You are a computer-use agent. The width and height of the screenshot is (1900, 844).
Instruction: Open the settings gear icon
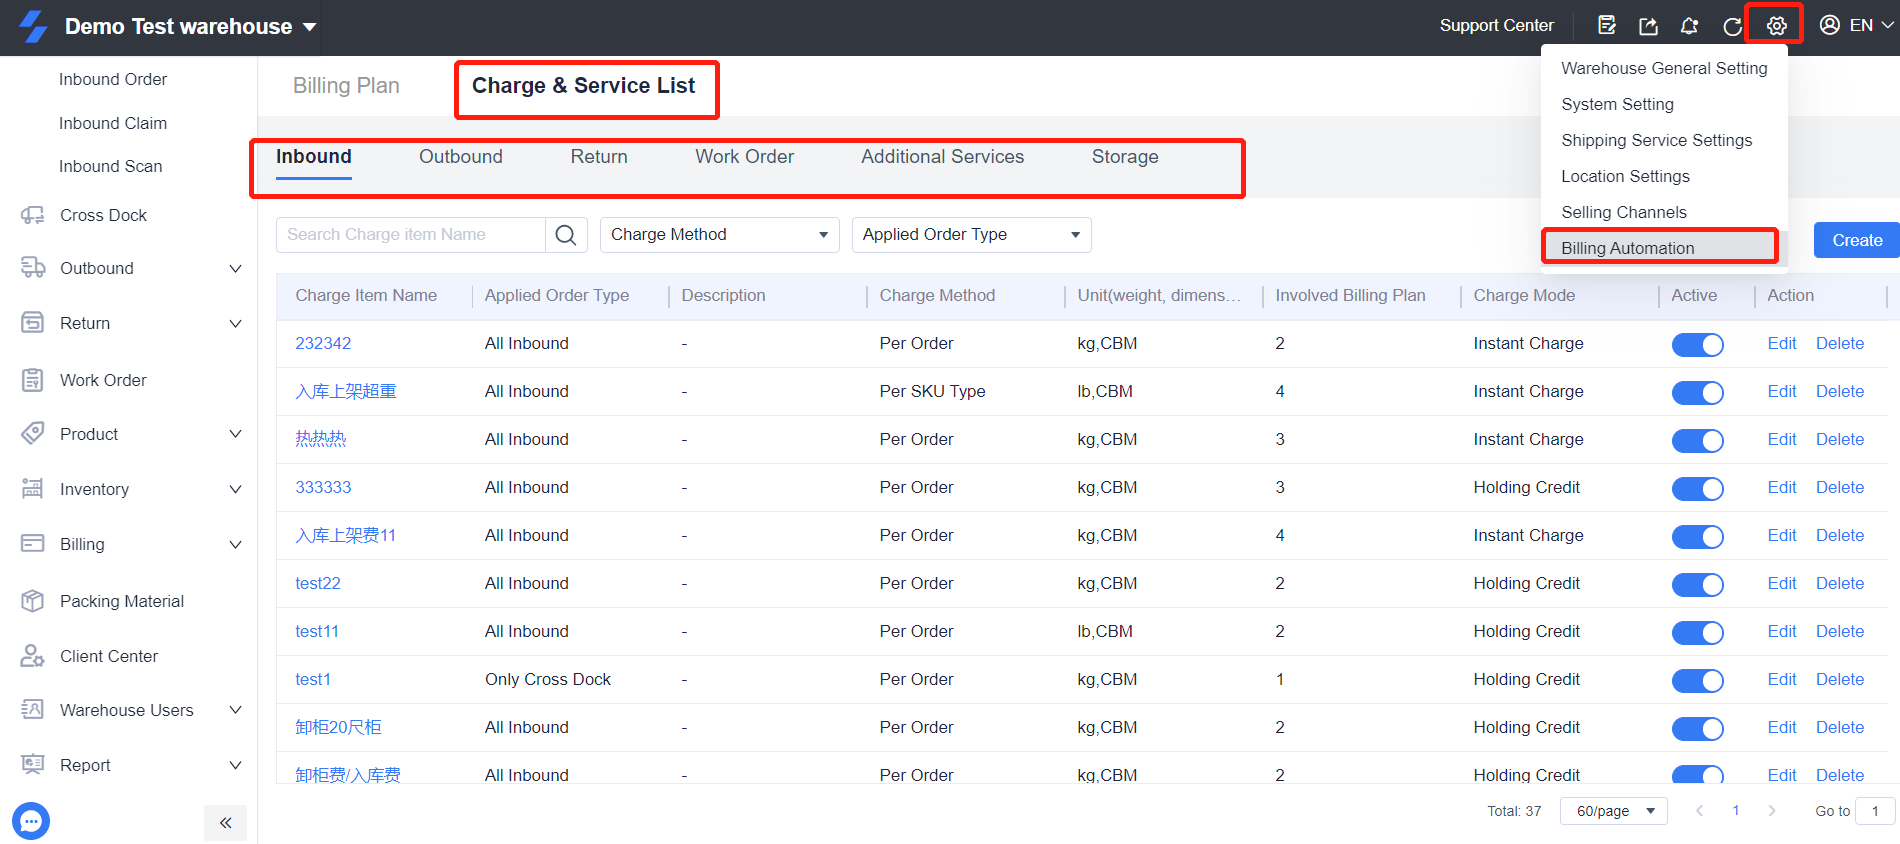click(x=1776, y=26)
